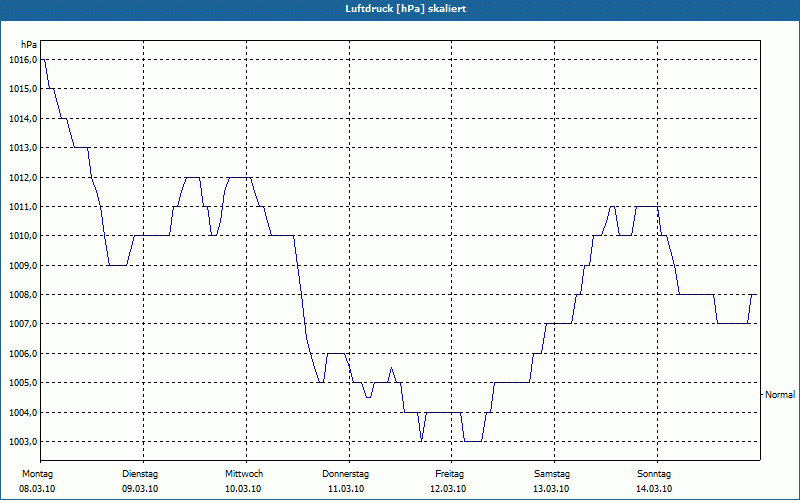The width and height of the screenshot is (800, 500).
Task: Click the 'Normal' marker label on right axis
Action: [780, 394]
